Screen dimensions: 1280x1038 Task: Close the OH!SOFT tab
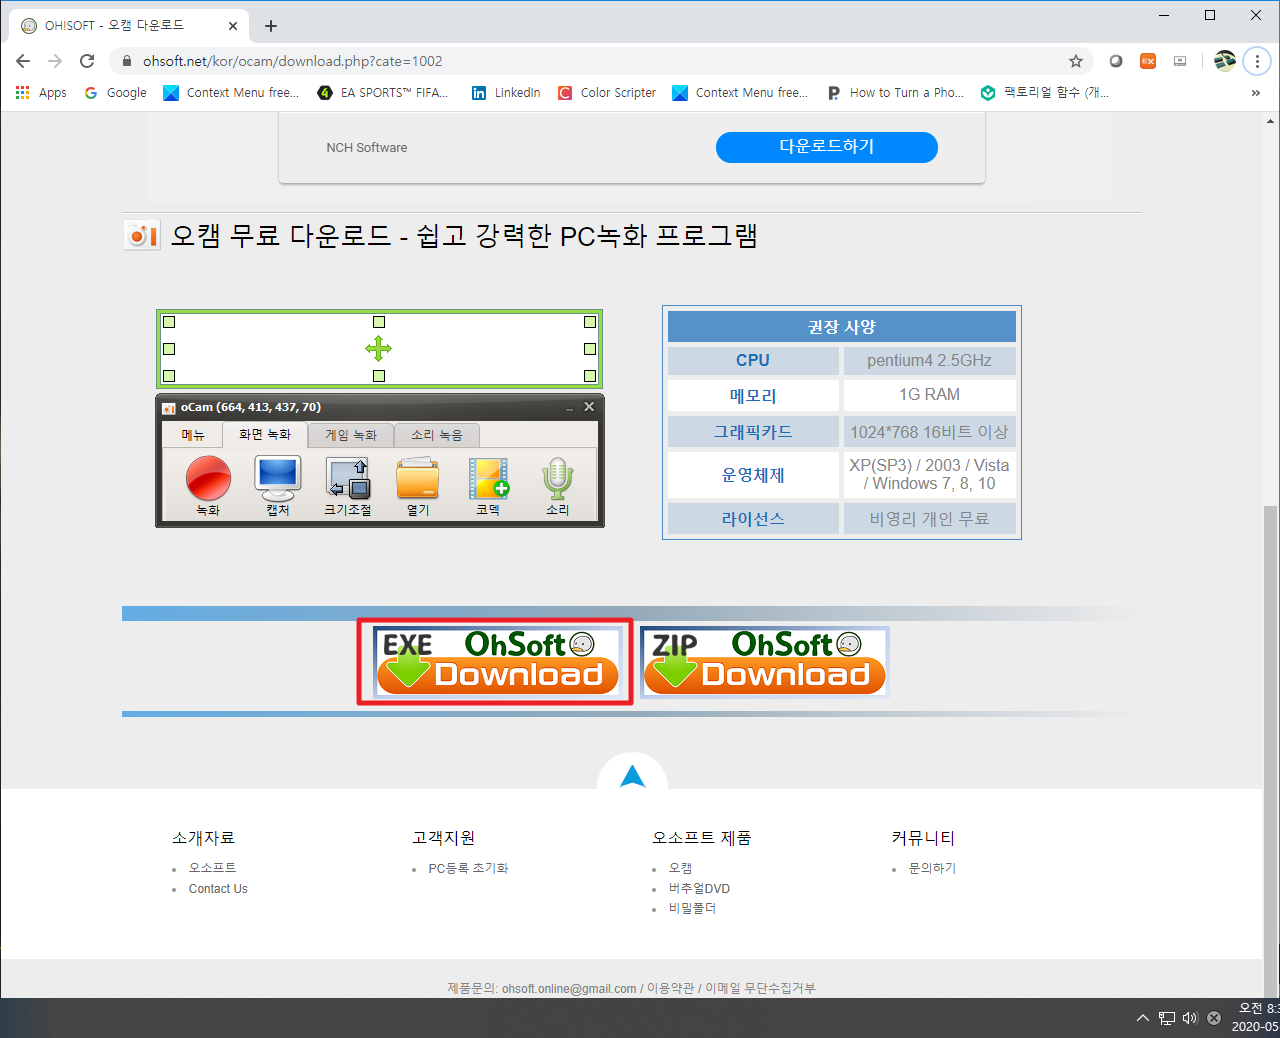click(233, 26)
